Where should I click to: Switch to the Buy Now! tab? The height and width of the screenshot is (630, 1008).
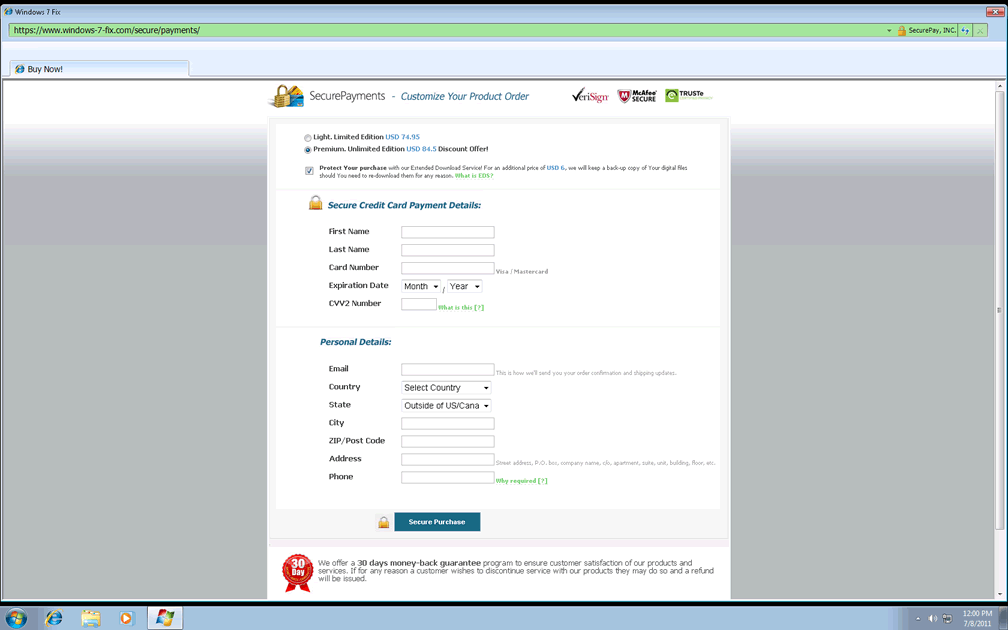pos(45,69)
